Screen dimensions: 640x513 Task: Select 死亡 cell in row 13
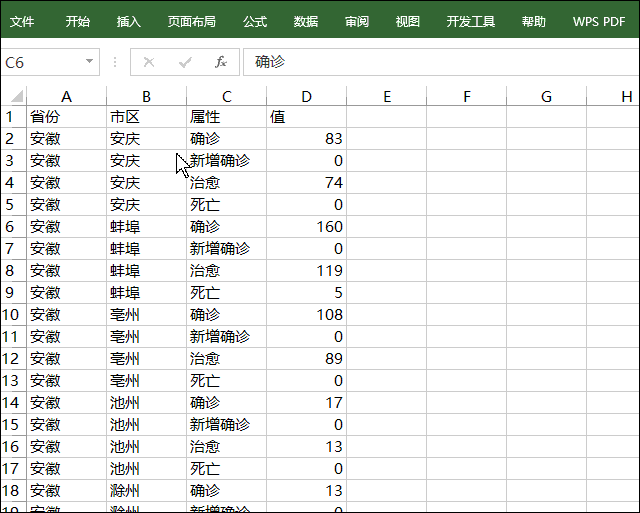(x=227, y=381)
